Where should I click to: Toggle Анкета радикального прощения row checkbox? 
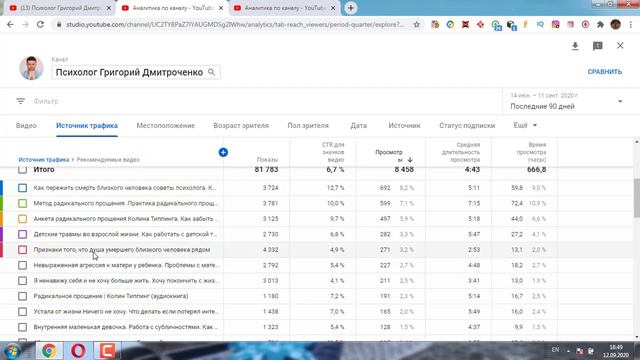[x=22, y=219]
